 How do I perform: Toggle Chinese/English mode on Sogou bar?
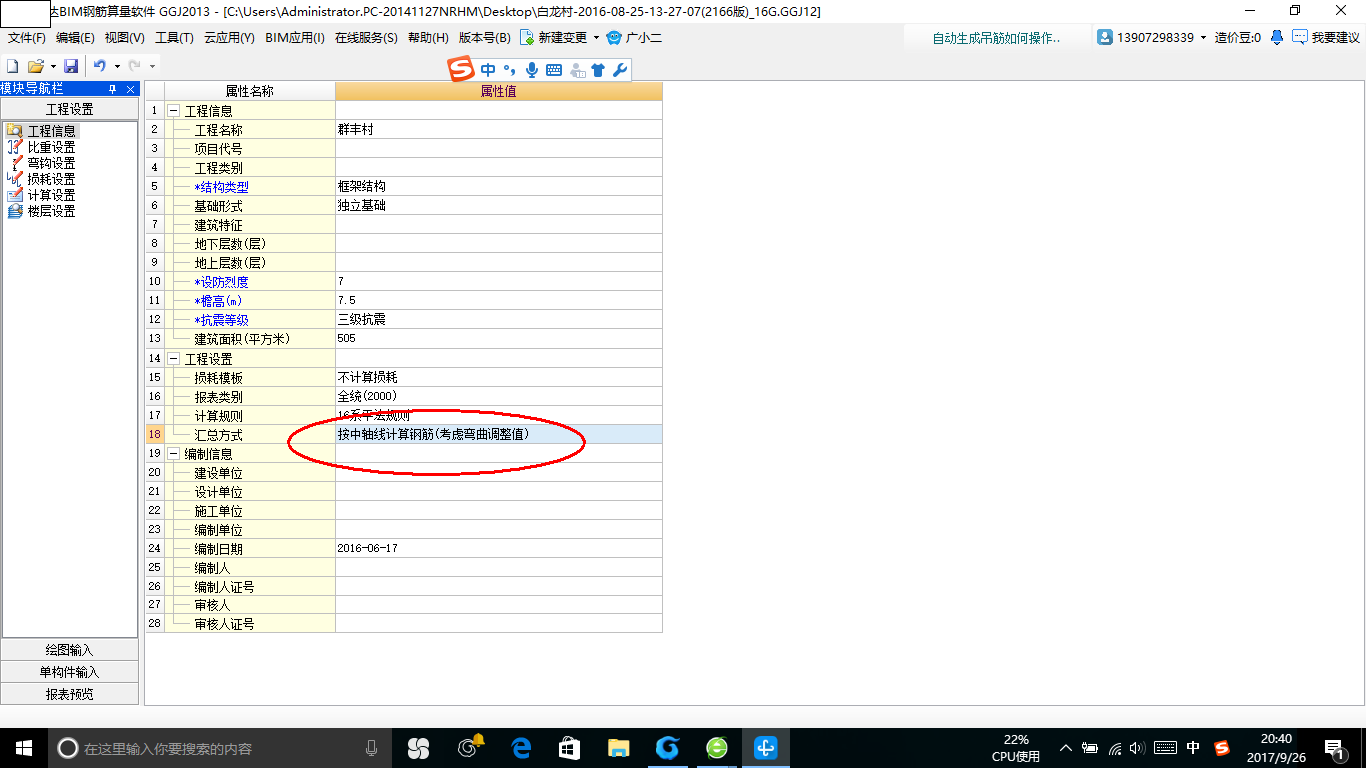488,70
